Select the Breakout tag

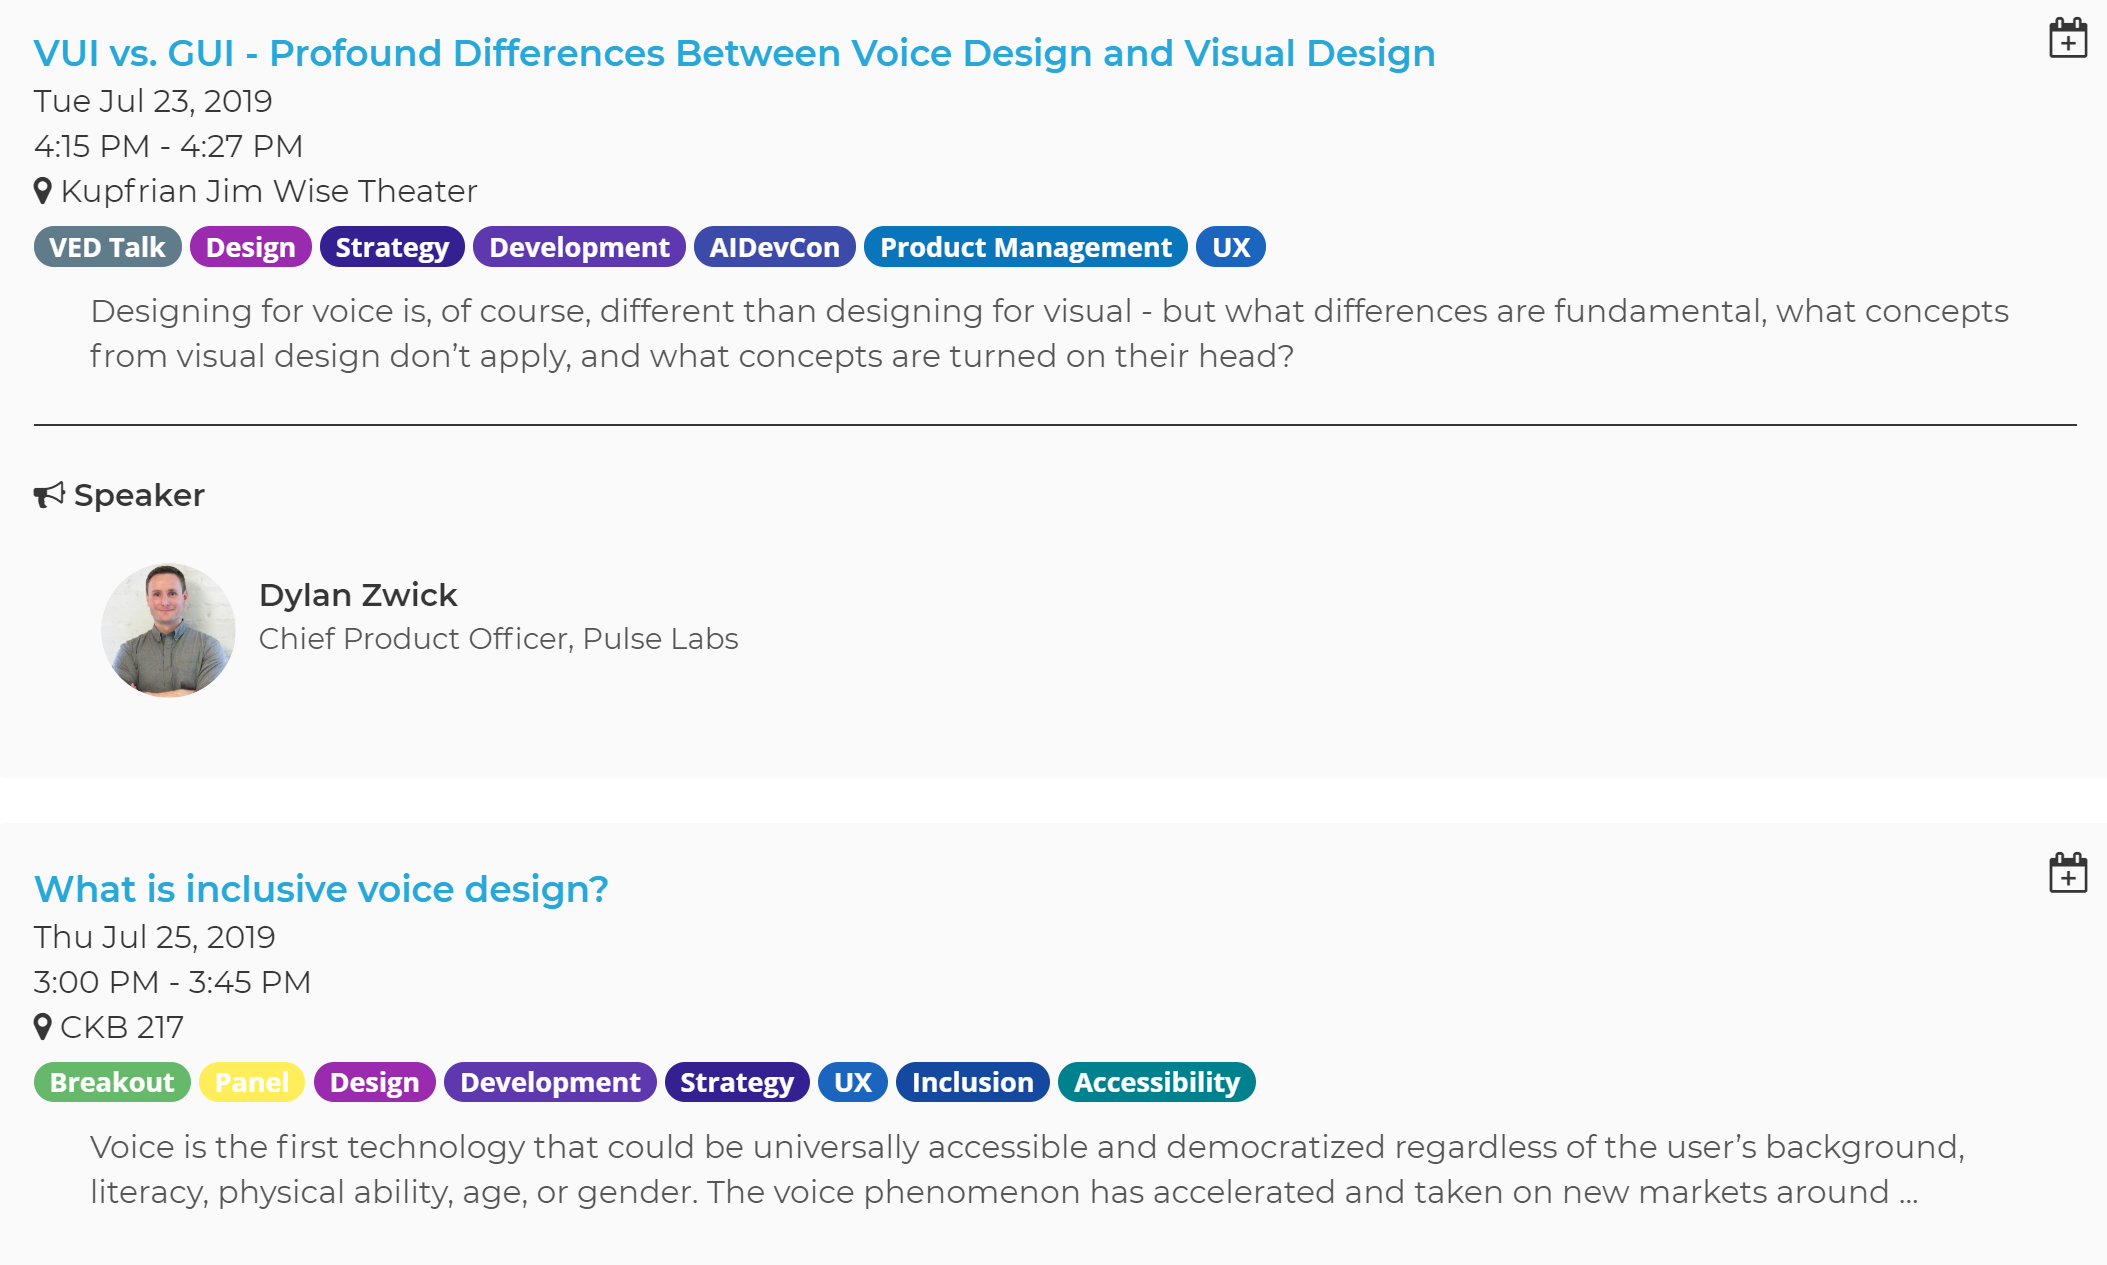click(112, 1082)
